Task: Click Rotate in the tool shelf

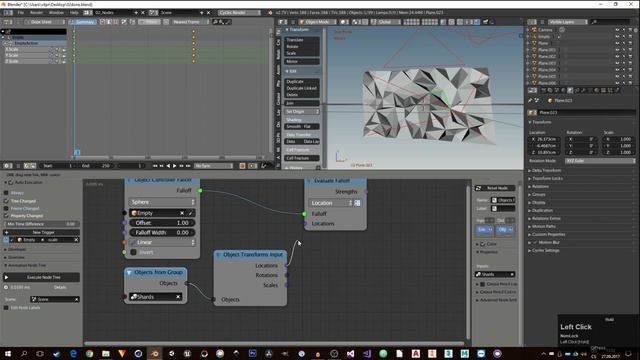Action: (302, 47)
